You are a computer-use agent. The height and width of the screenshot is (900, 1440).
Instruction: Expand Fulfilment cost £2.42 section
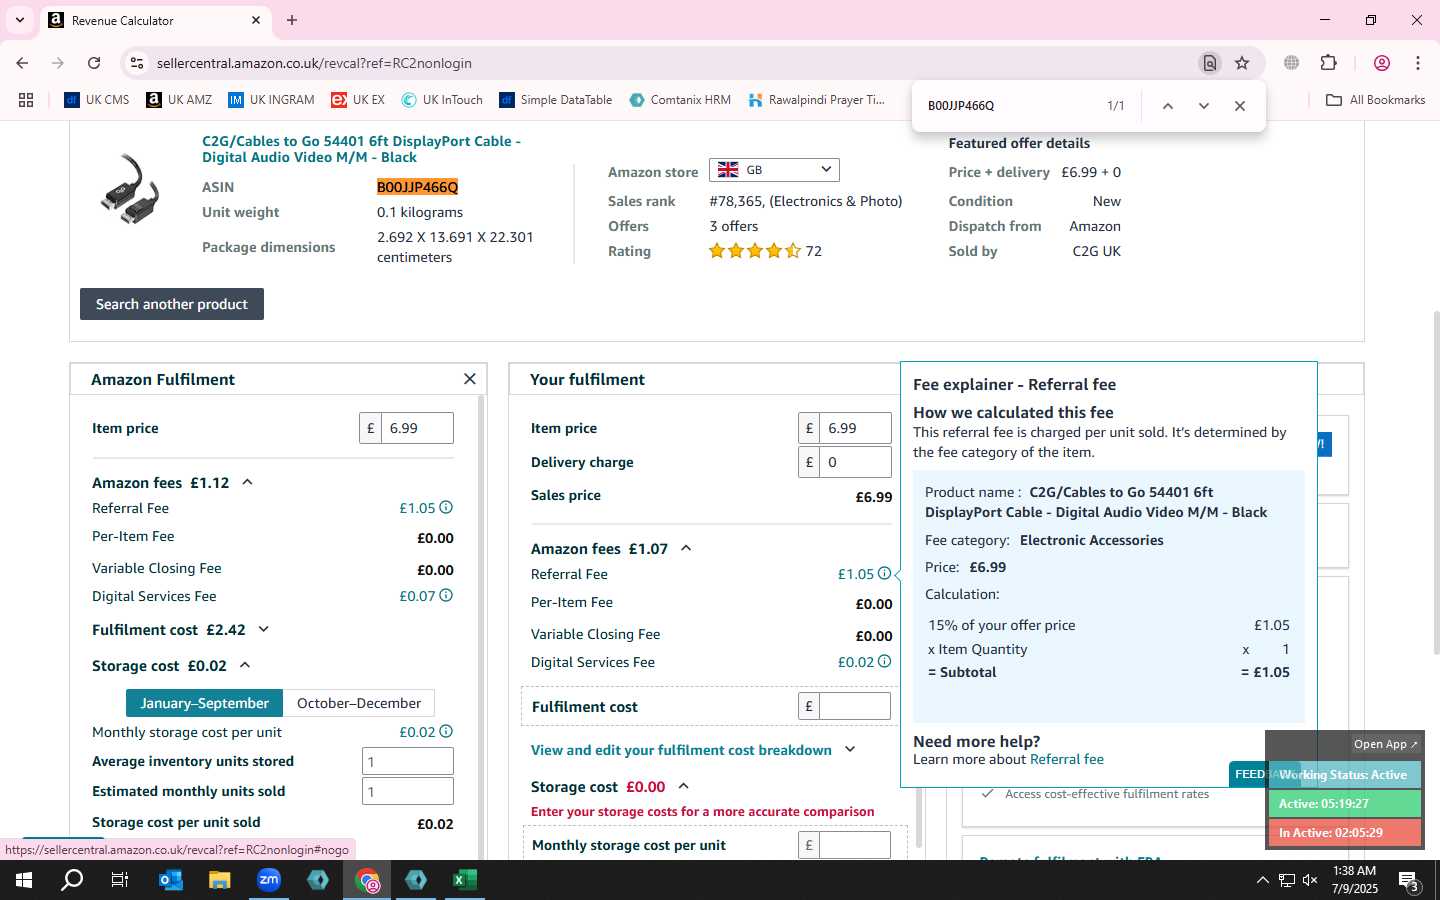pos(264,629)
